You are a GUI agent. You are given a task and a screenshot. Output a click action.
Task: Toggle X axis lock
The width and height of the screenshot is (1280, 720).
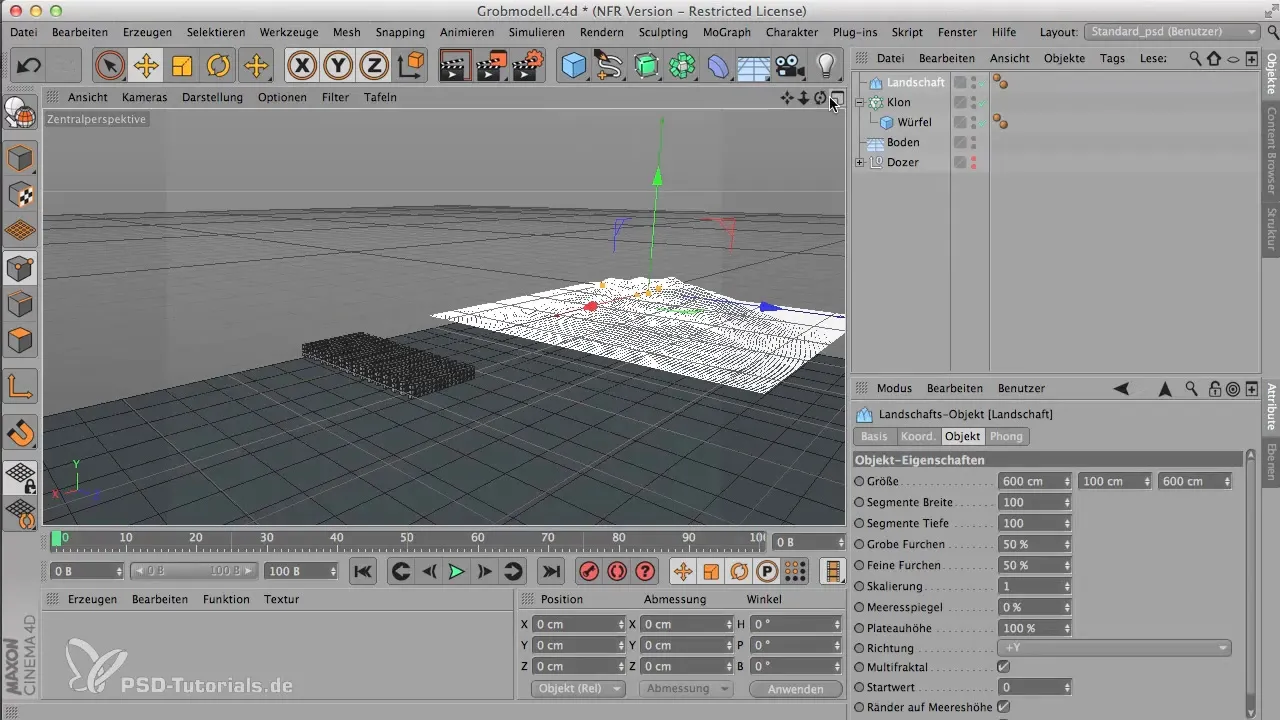coord(302,66)
